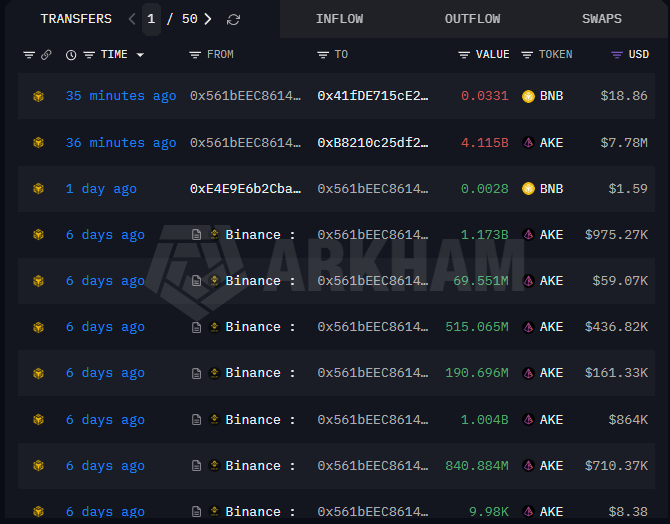The image size is (670, 524).
Task: Click BNB chain icon in $710.37K row
Action: (x=38, y=465)
